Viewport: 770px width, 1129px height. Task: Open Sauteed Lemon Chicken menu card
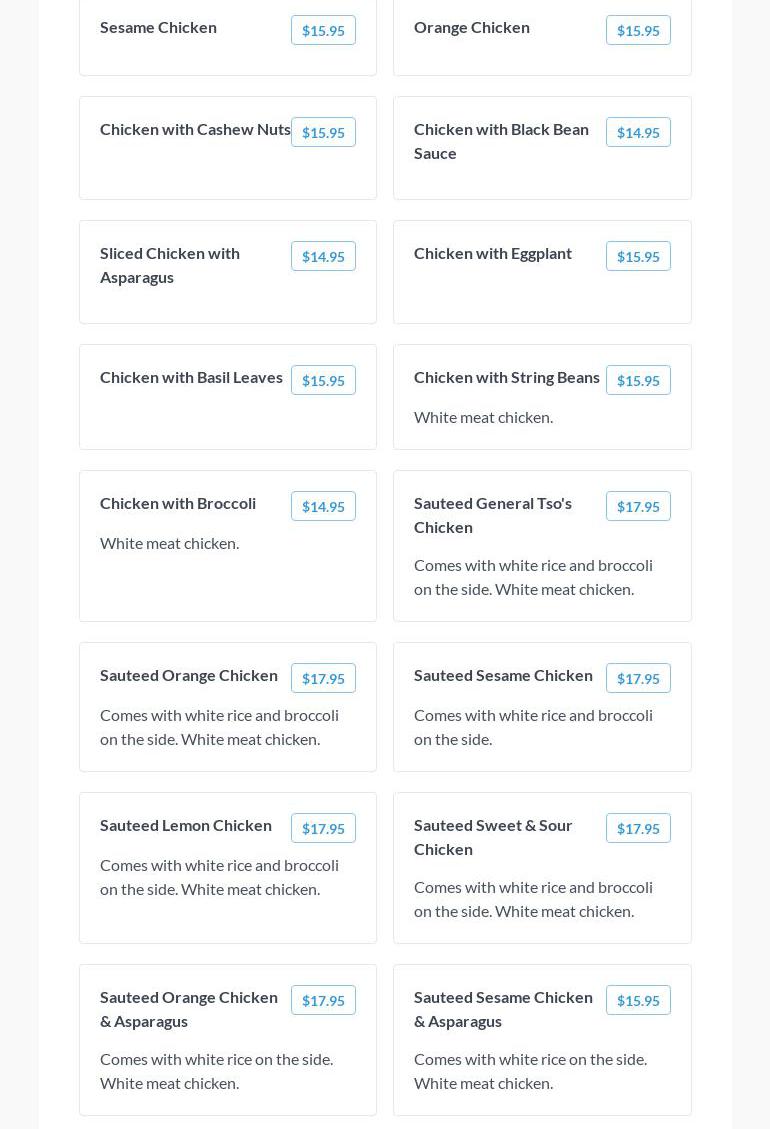(x=186, y=826)
